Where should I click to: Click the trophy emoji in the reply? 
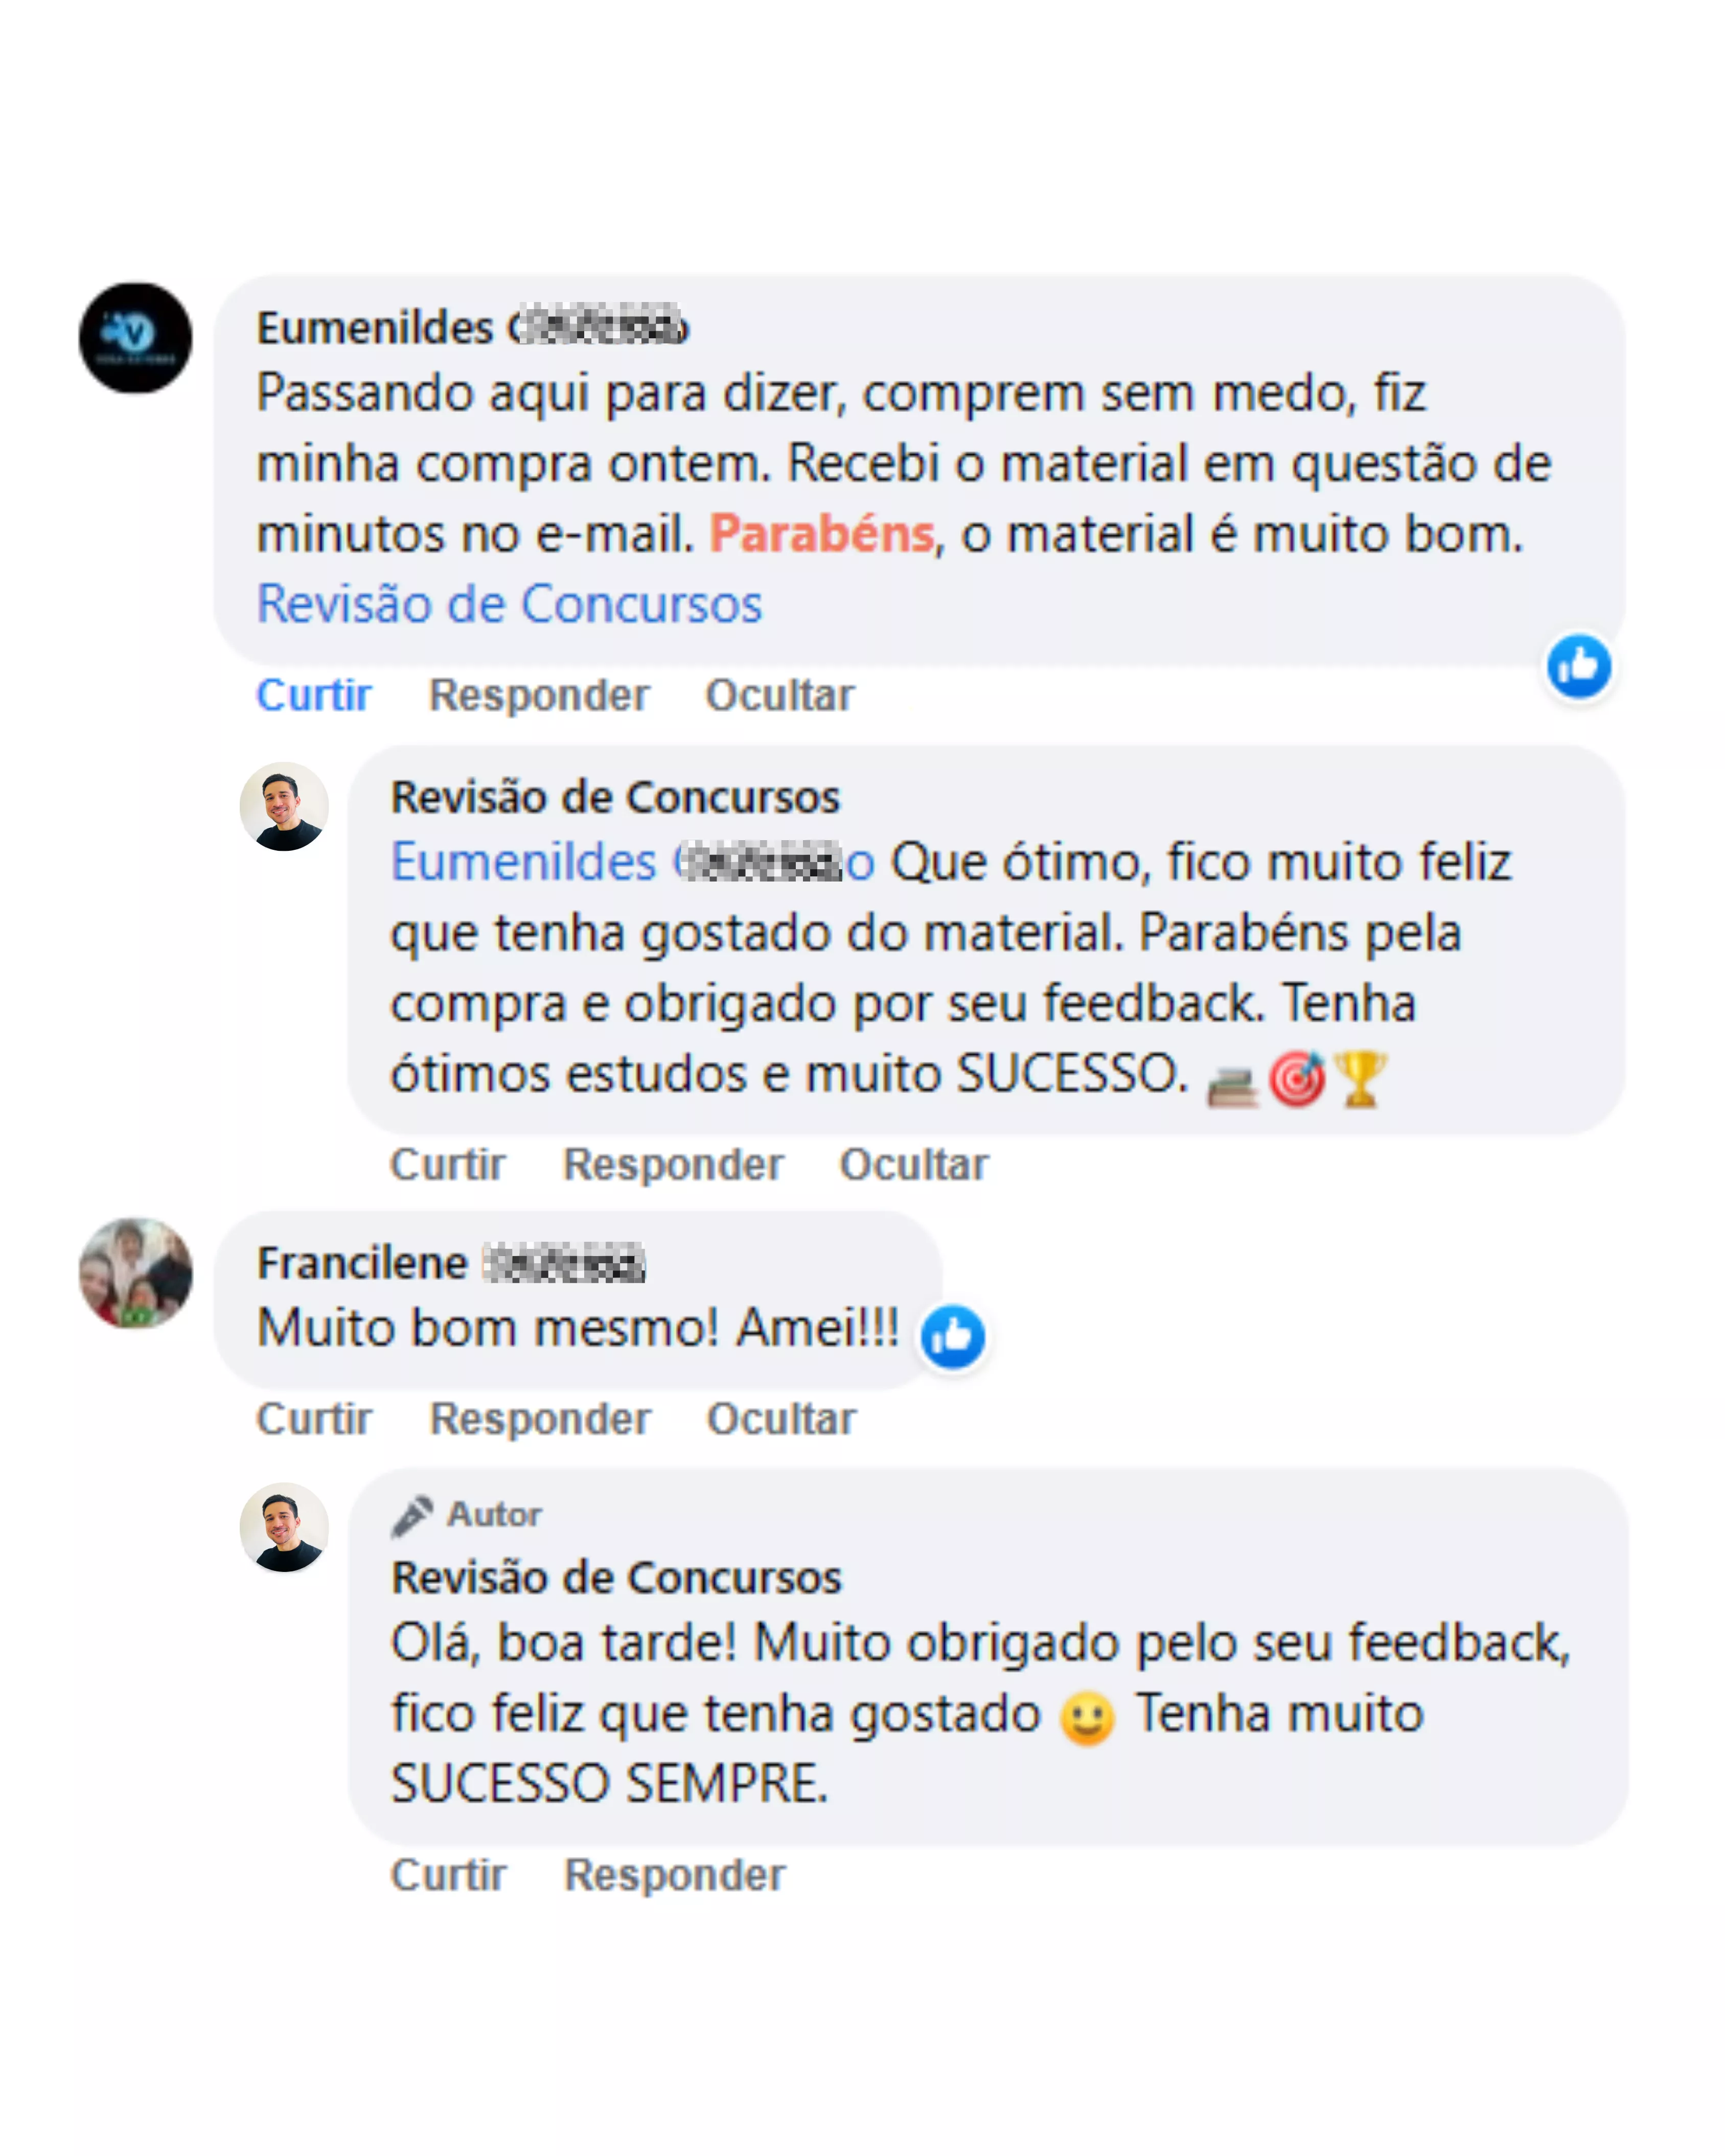tap(1360, 1079)
